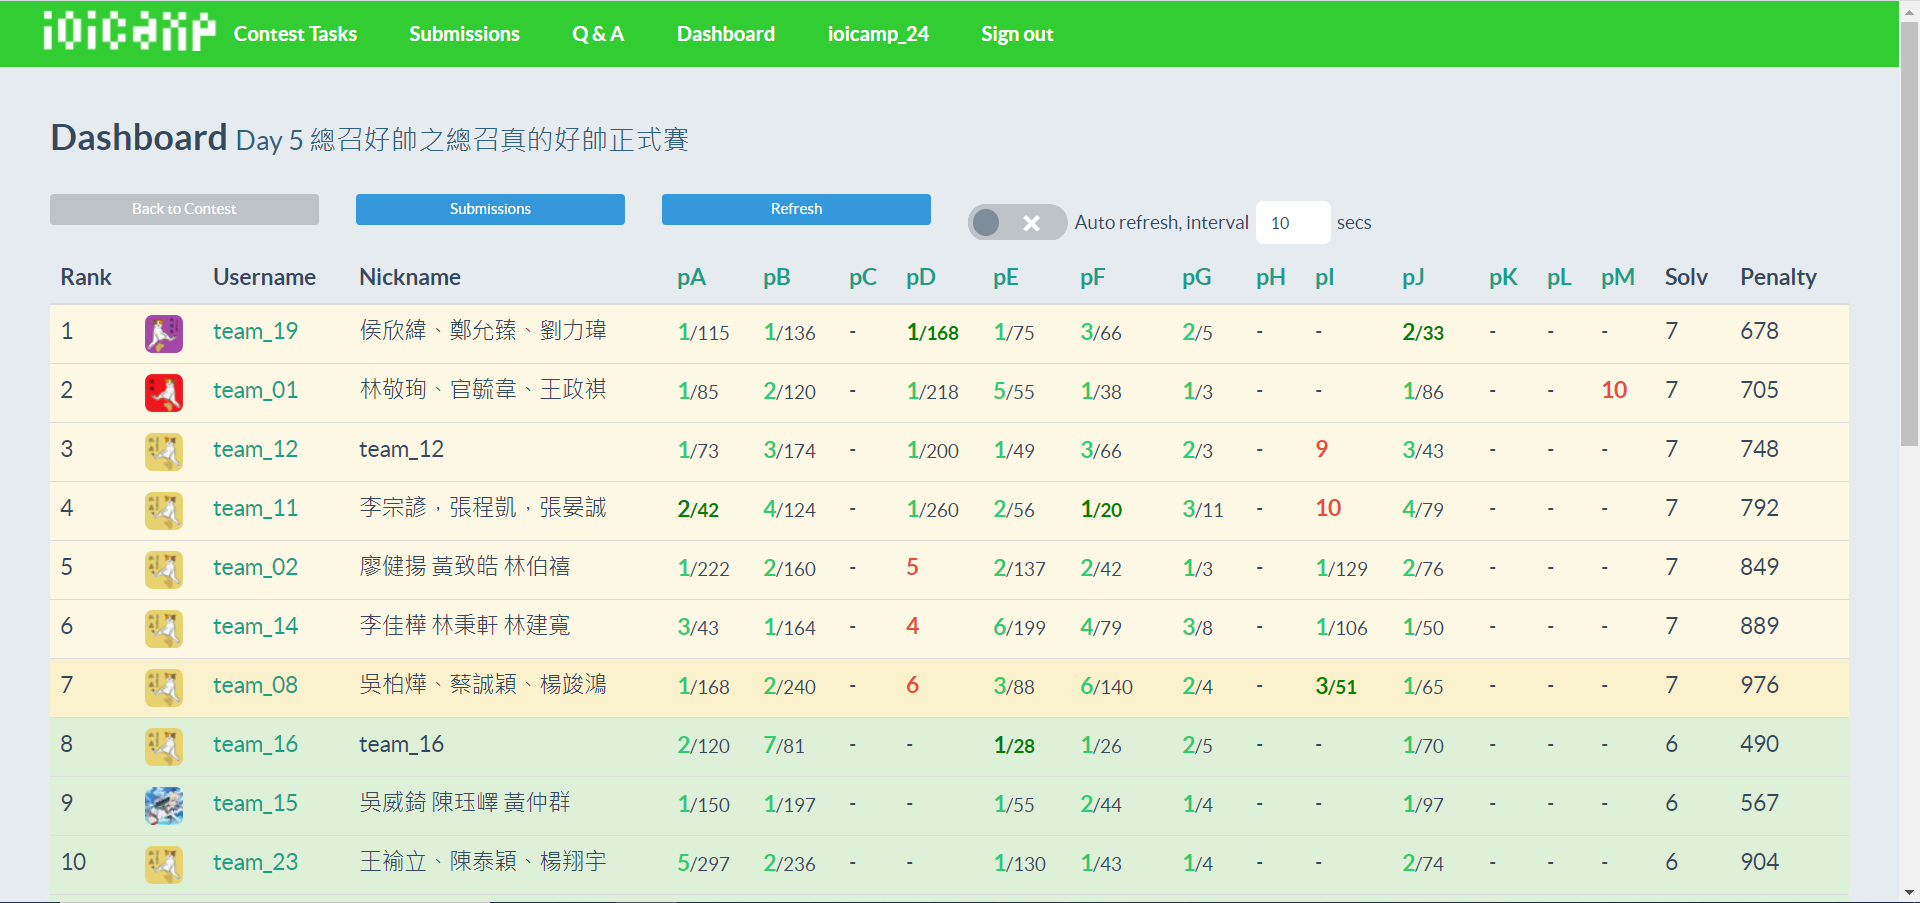The width and height of the screenshot is (1920, 903).
Task: Click team_15's blue avatar icon
Action: click(x=164, y=806)
